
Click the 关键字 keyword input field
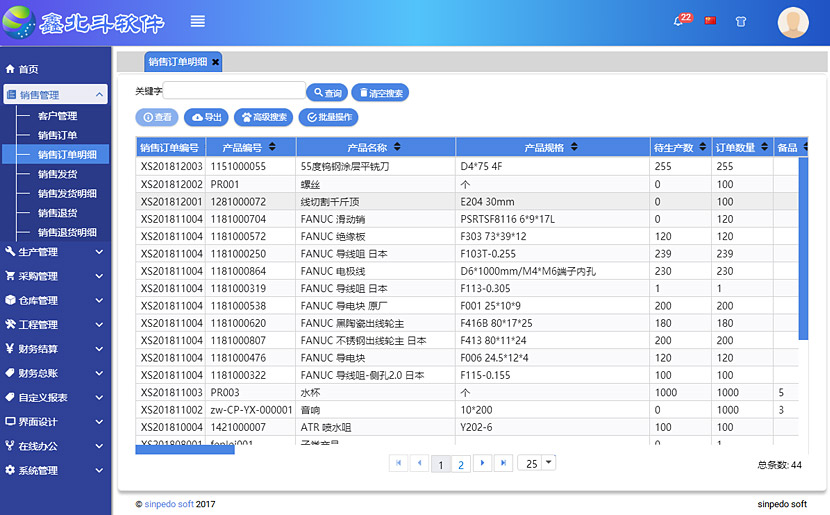coord(234,91)
